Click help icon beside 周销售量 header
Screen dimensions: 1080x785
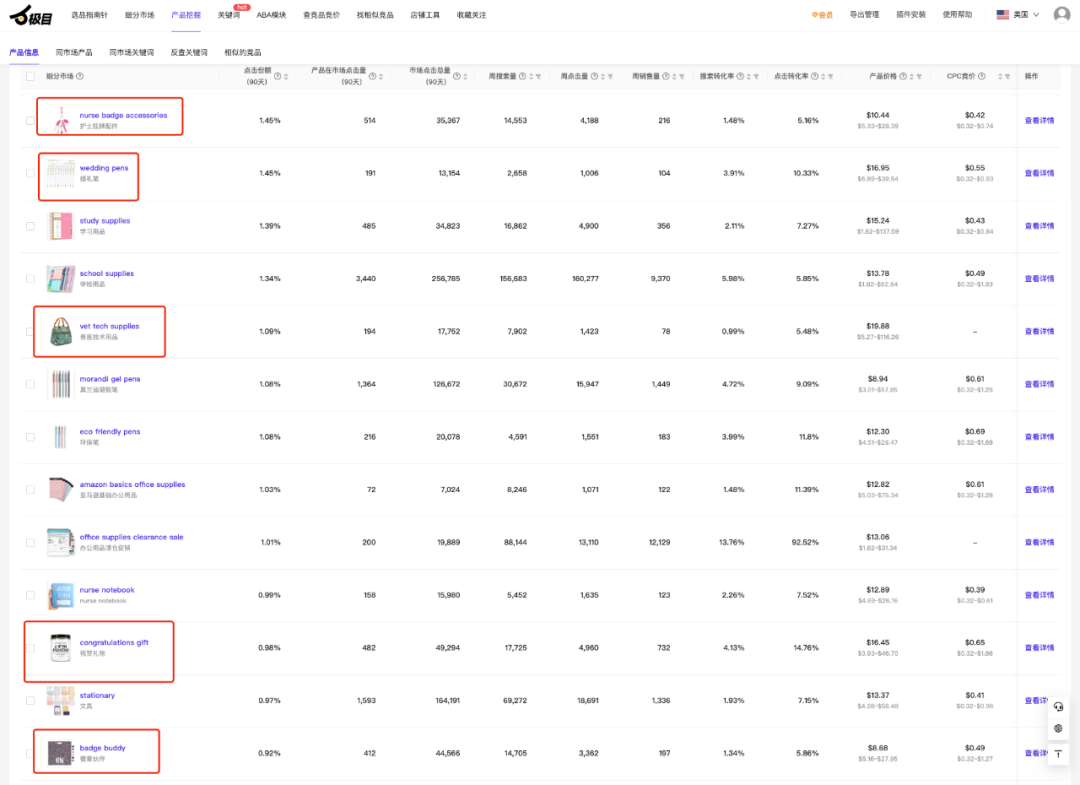(x=666, y=76)
